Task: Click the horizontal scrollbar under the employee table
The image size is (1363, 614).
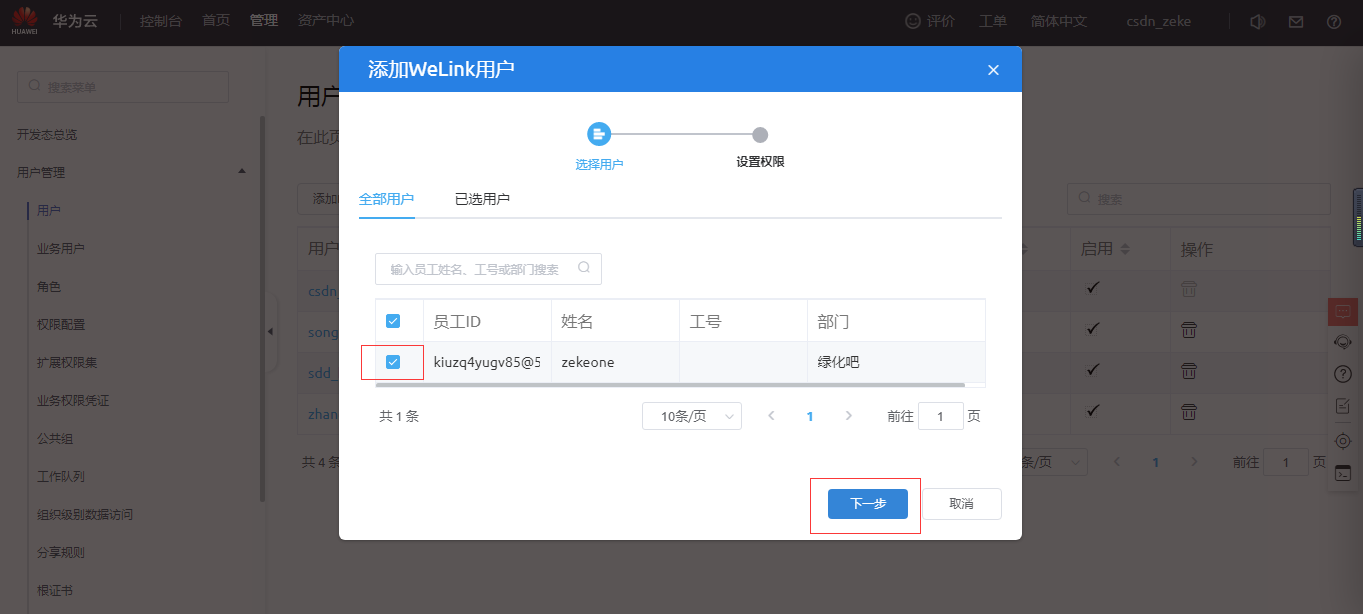Action: tap(670, 384)
